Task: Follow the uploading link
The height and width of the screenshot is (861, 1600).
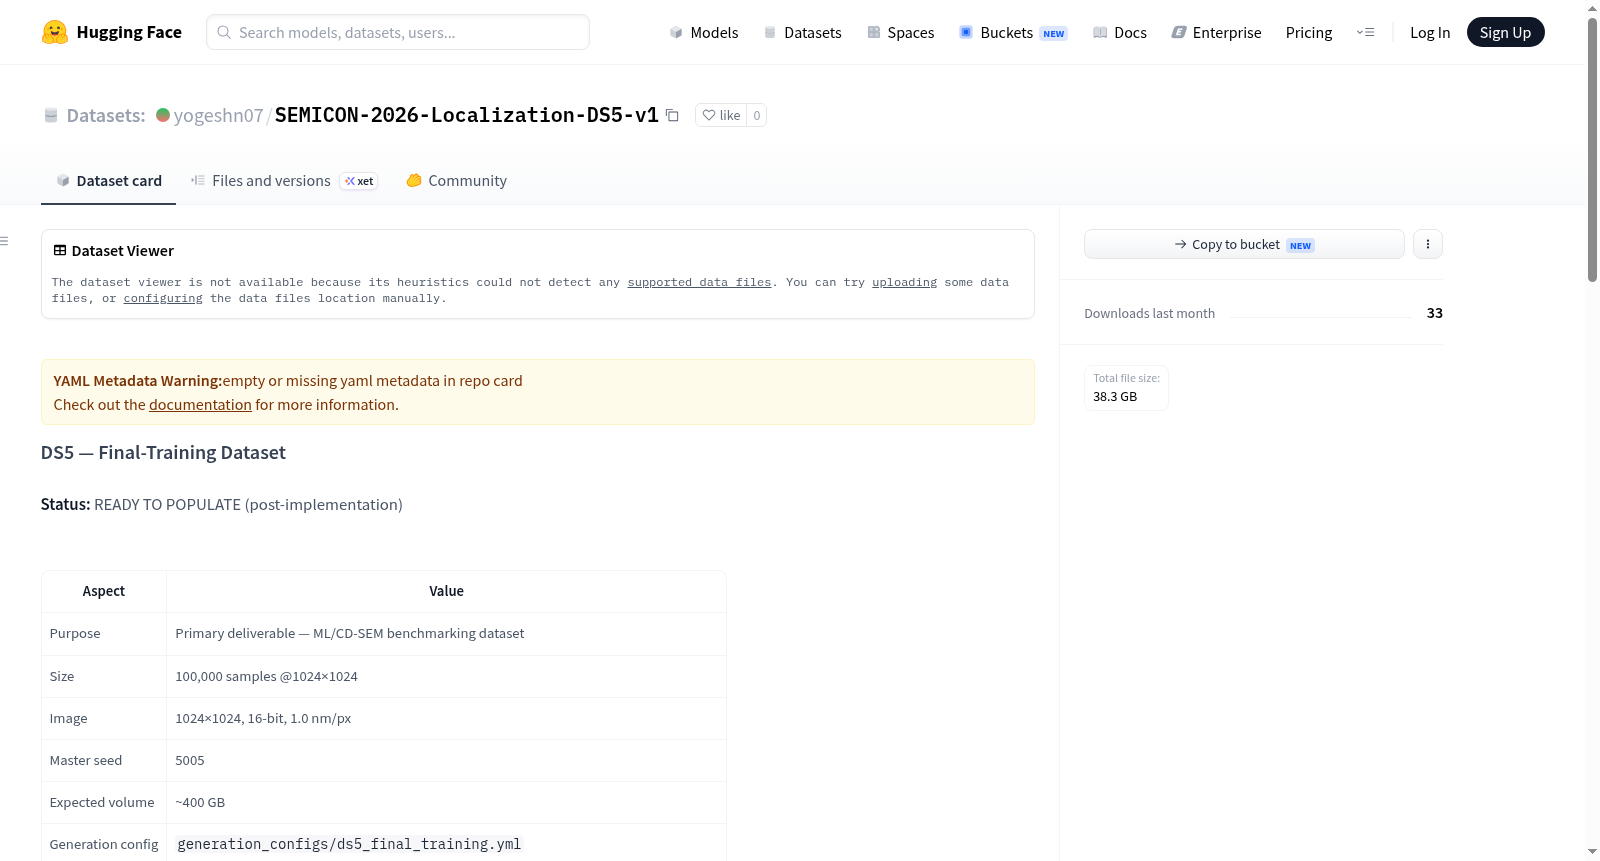Action: (x=904, y=283)
